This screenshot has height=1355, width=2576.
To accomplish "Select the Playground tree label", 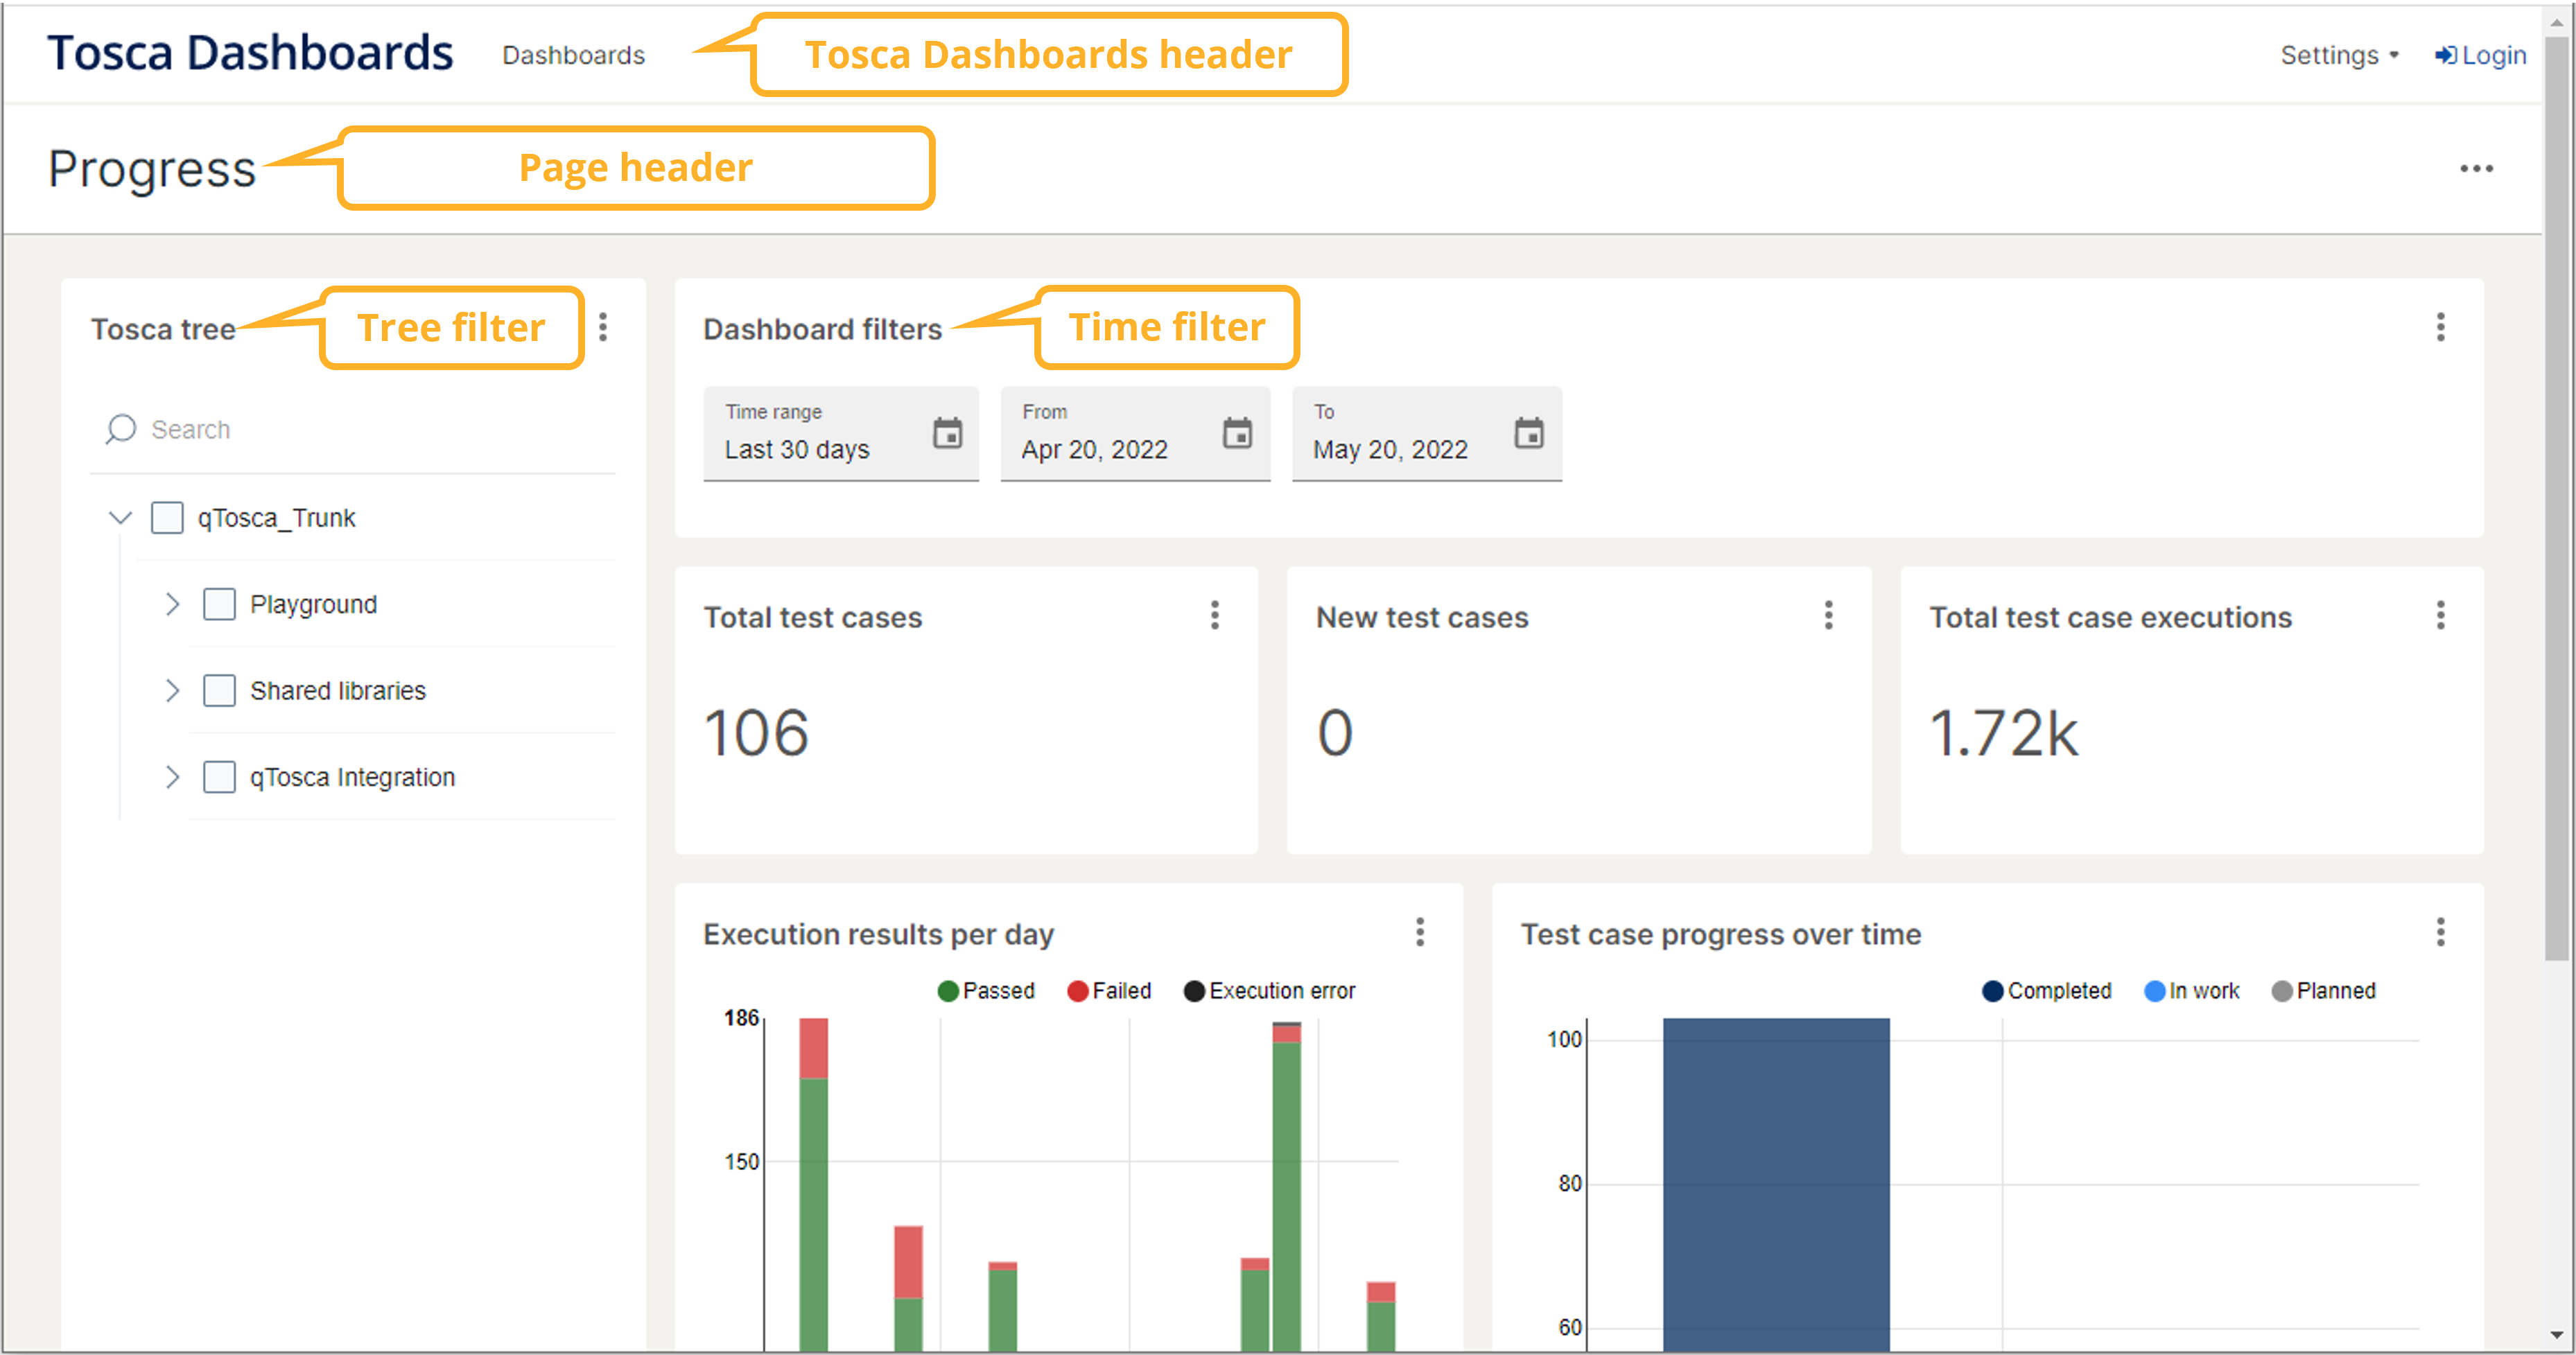I will [313, 604].
